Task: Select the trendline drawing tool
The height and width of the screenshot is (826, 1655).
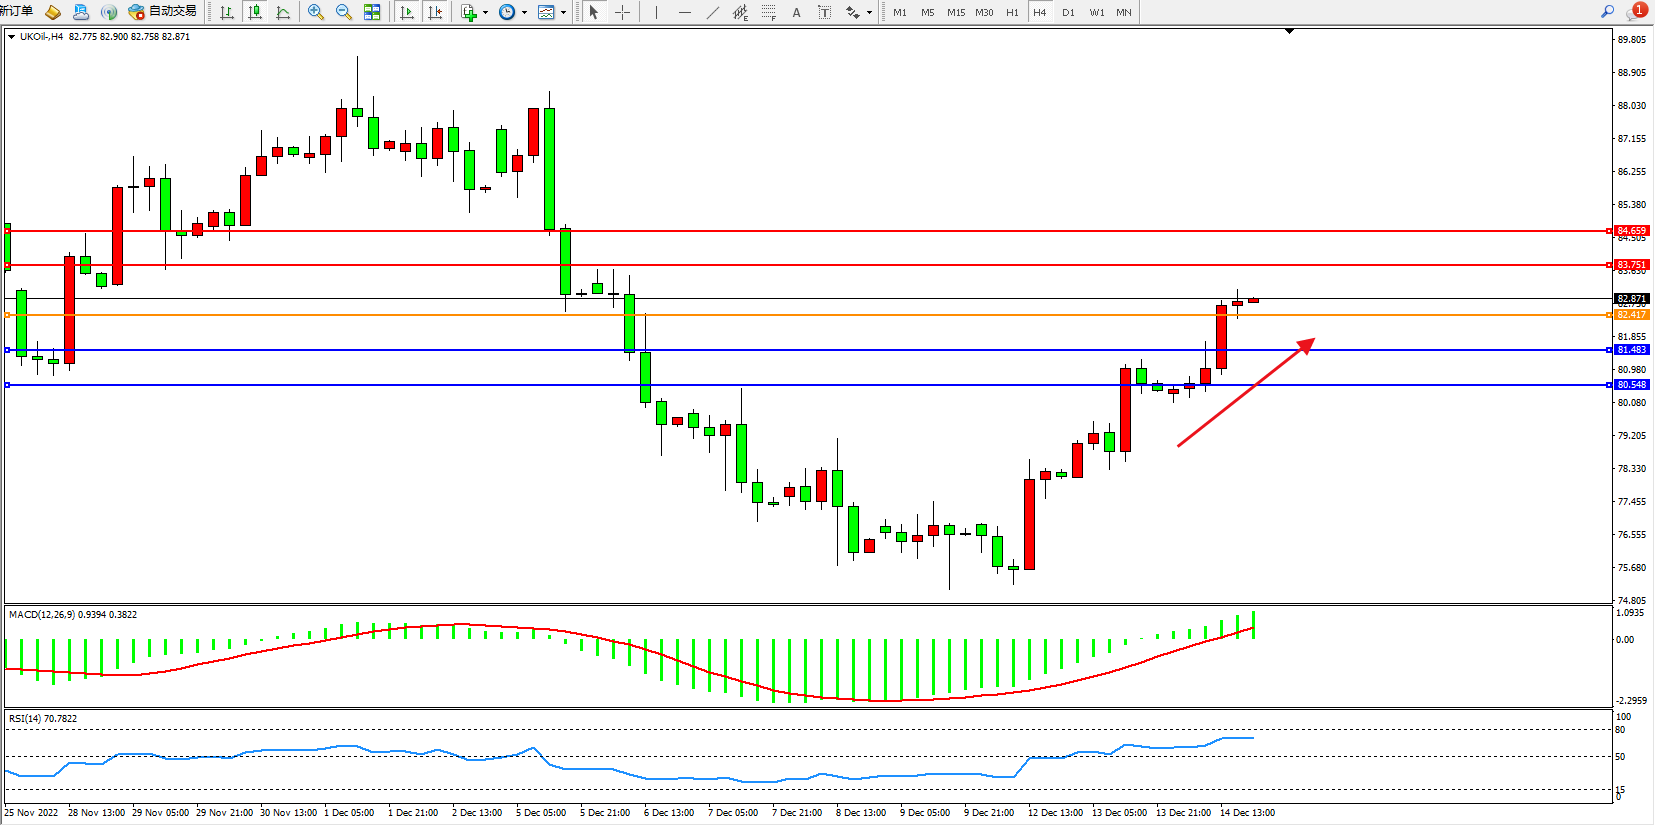Action: click(712, 12)
